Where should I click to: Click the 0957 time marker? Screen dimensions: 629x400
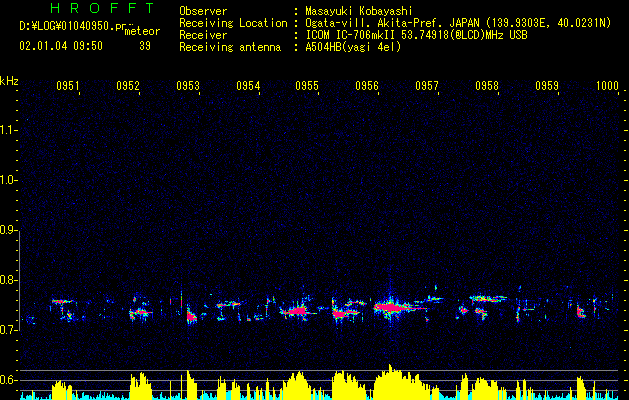coord(427,85)
